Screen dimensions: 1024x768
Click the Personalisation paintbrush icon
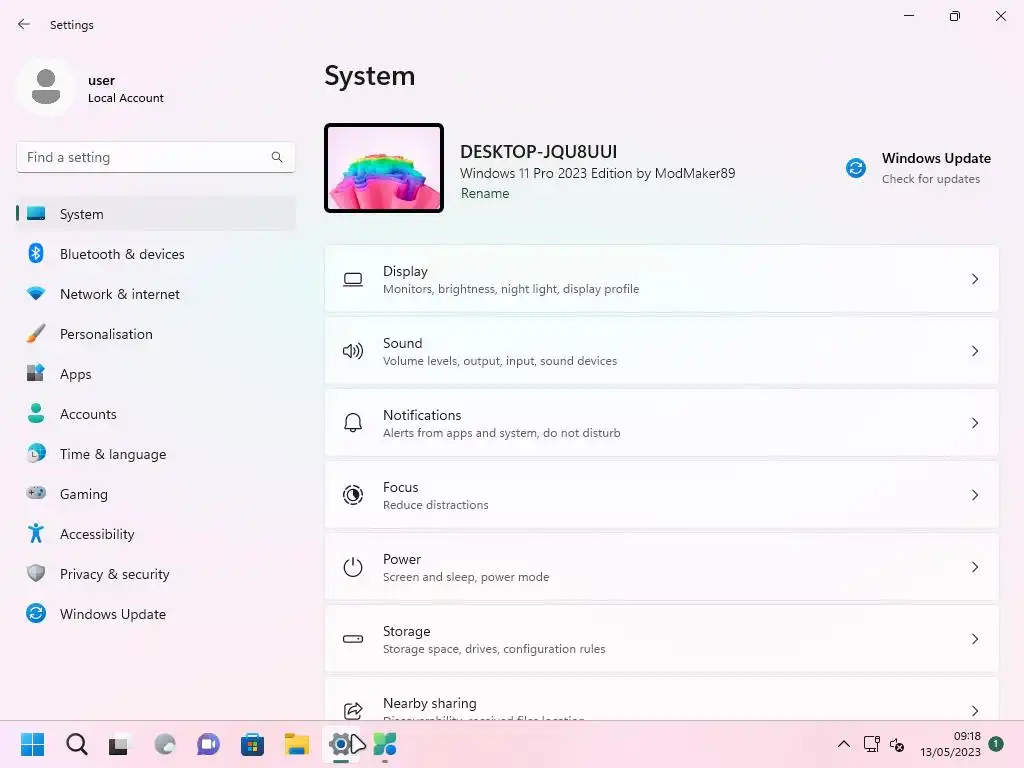pos(36,333)
